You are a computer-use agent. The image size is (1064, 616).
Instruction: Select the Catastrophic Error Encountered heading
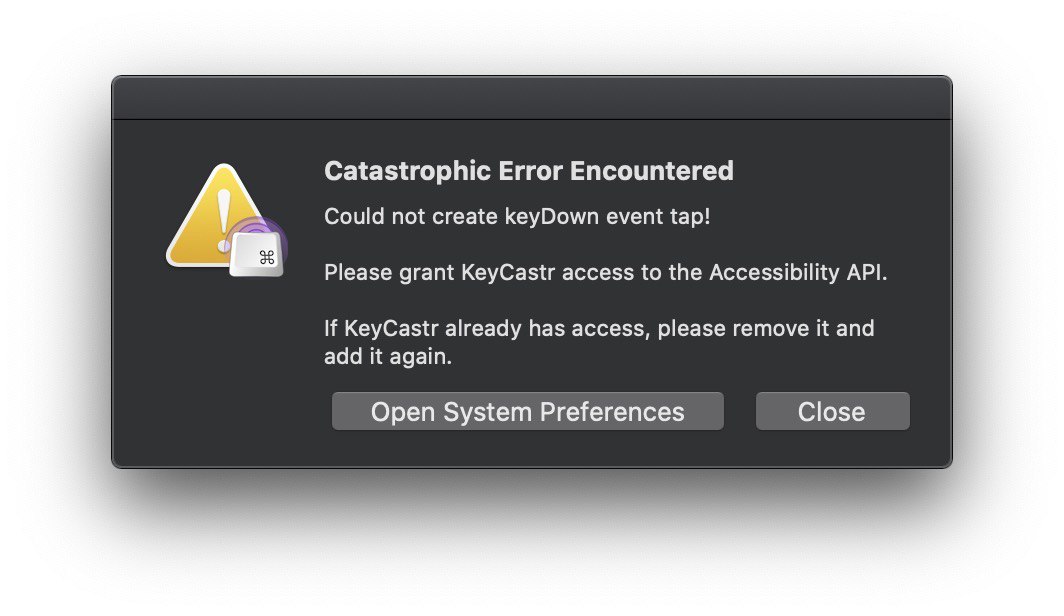(x=529, y=171)
